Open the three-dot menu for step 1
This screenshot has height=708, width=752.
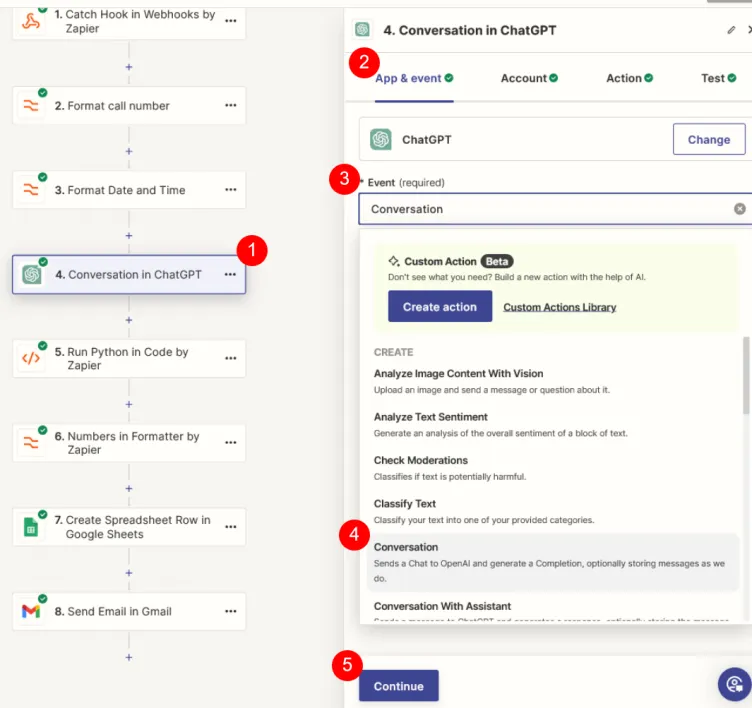[231, 21]
